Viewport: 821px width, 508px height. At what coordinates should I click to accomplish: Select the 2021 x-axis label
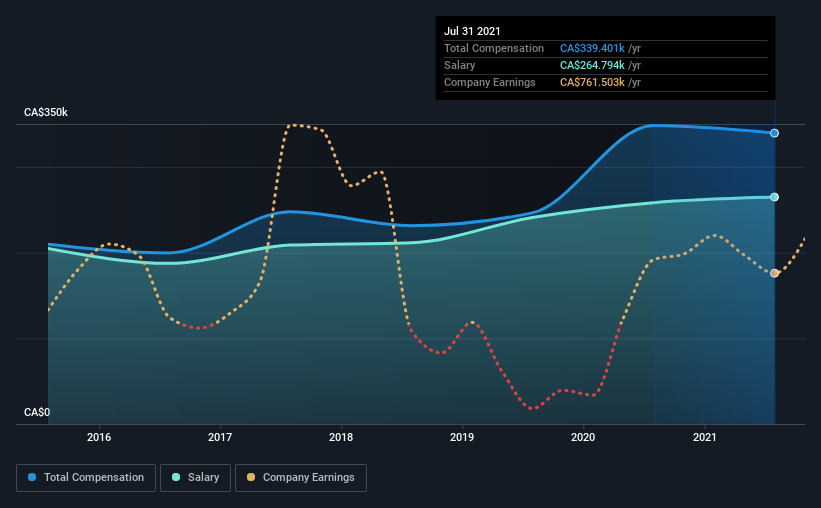(x=704, y=437)
